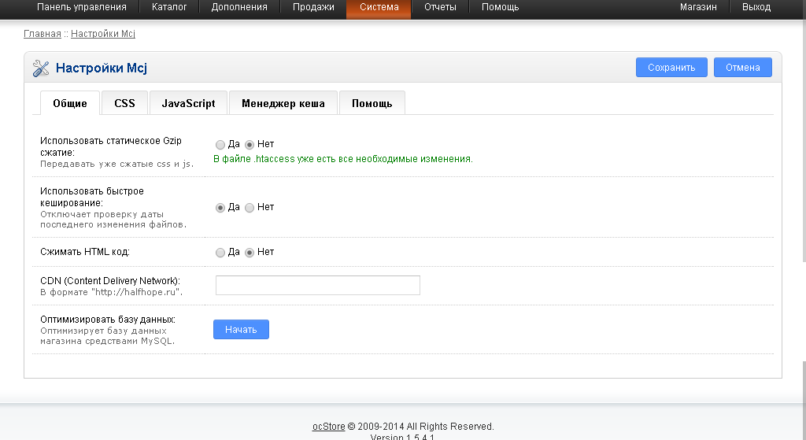The height and width of the screenshot is (440, 806).
Task: Switch to the Общие tab
Action: click(70, 103)
